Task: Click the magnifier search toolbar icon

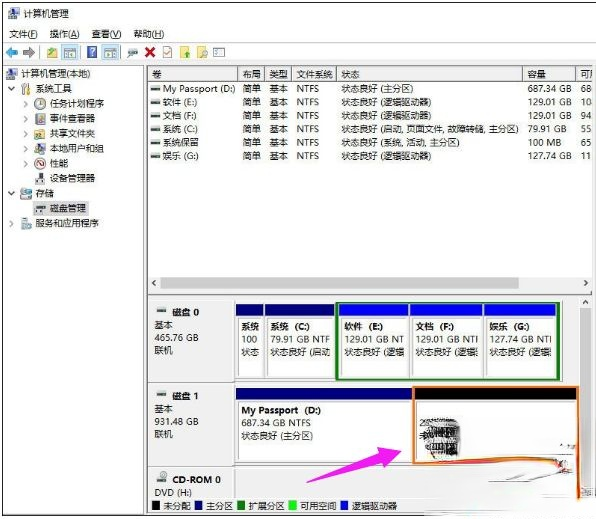Action: click(202, 52)
